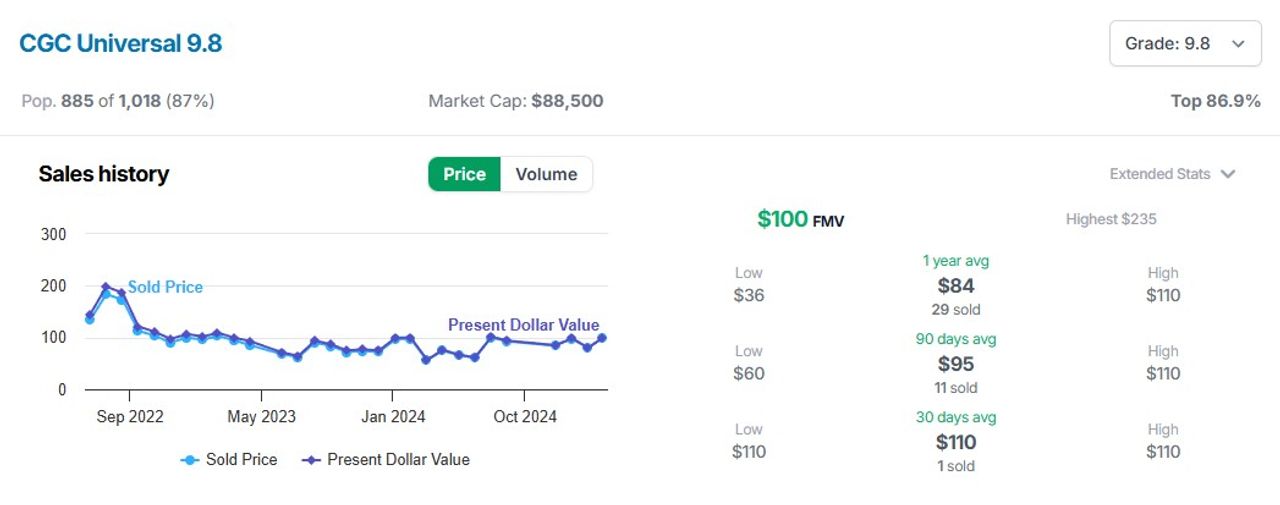
Task: Click the Present Dollar Value legend marker
Action: [310, 460]
